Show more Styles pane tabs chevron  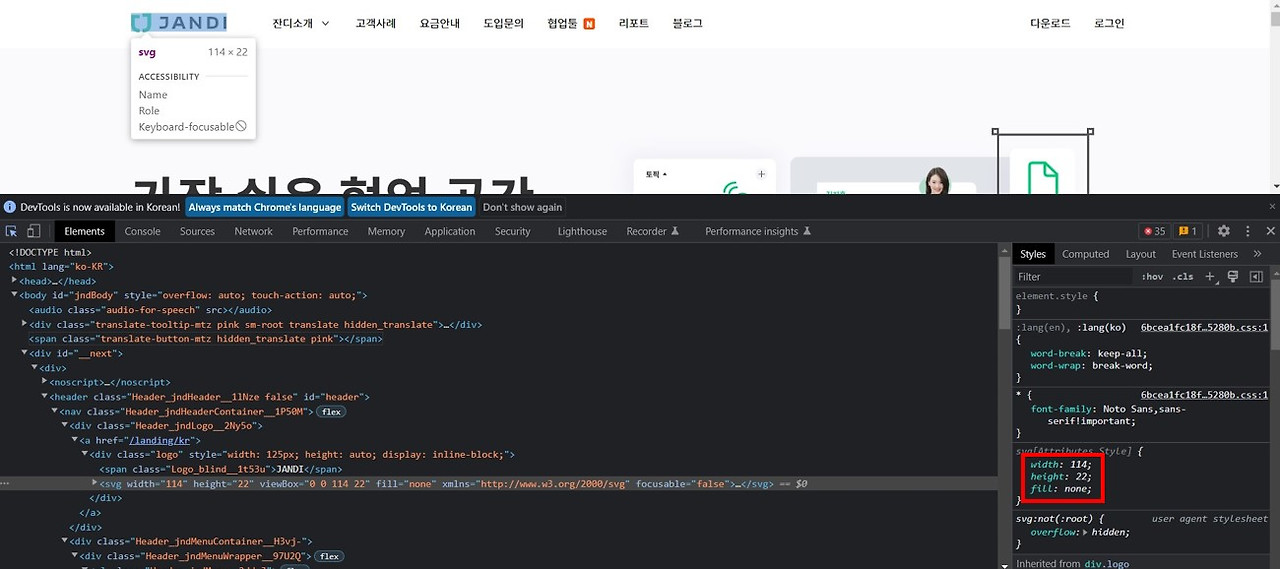pyautogui.click(x=1257, y=254)
